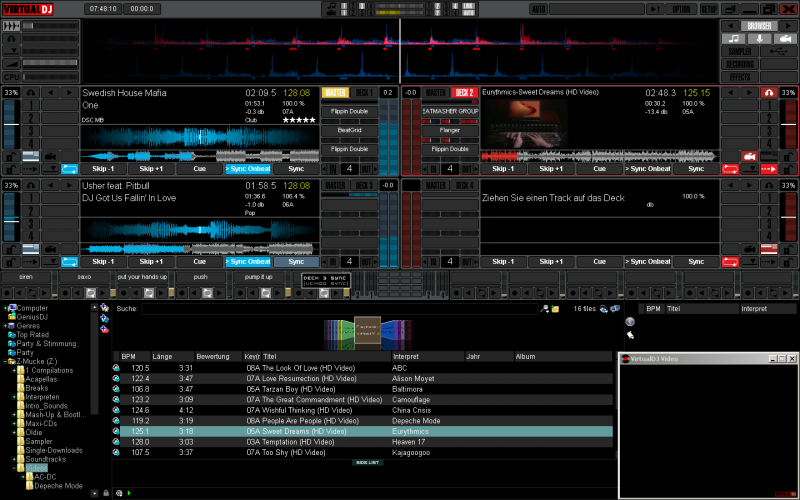Toggle deck 2 lower lock icon

click(788, 169)
